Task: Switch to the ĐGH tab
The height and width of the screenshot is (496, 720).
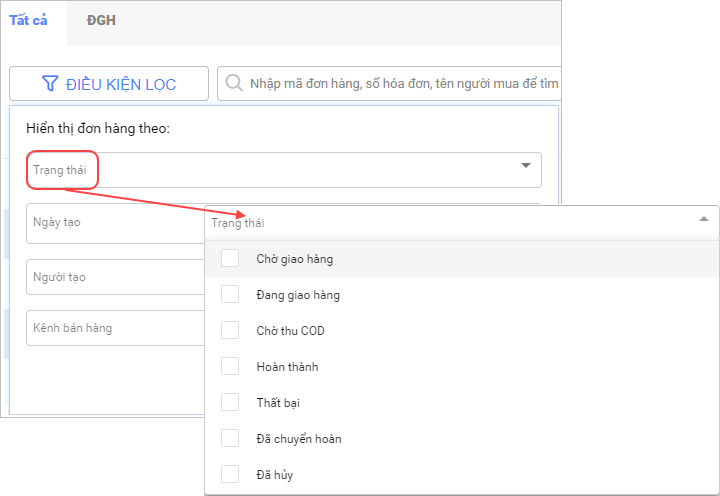Action: click(101, 20)
